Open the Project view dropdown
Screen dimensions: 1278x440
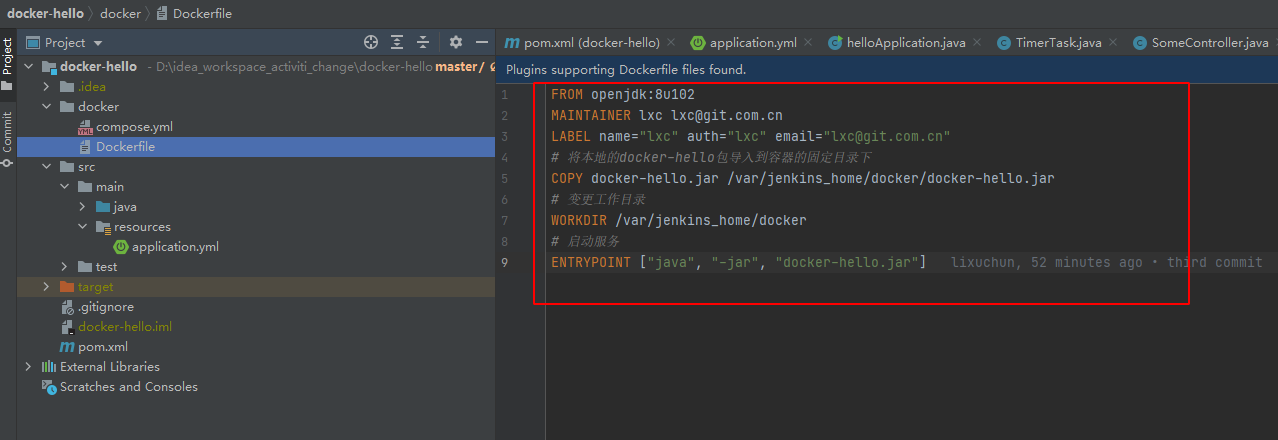pyautogui.click(x=97, y=43)
